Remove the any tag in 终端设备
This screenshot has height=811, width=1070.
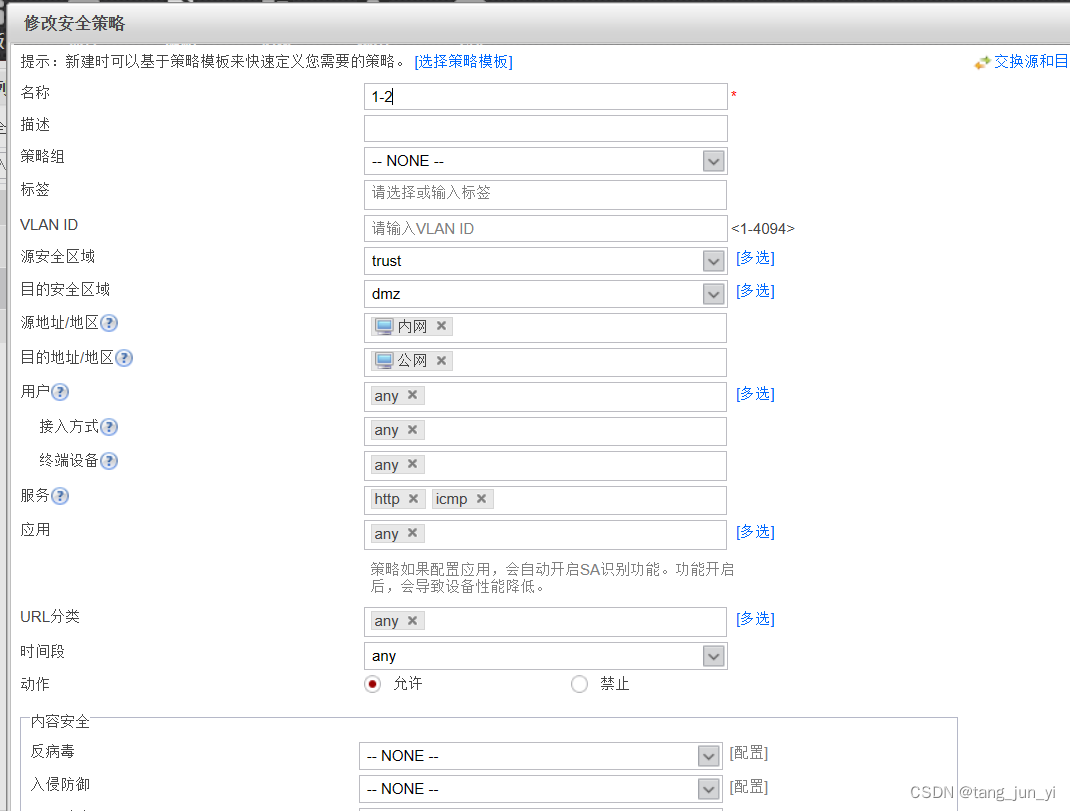pos(412,464)
